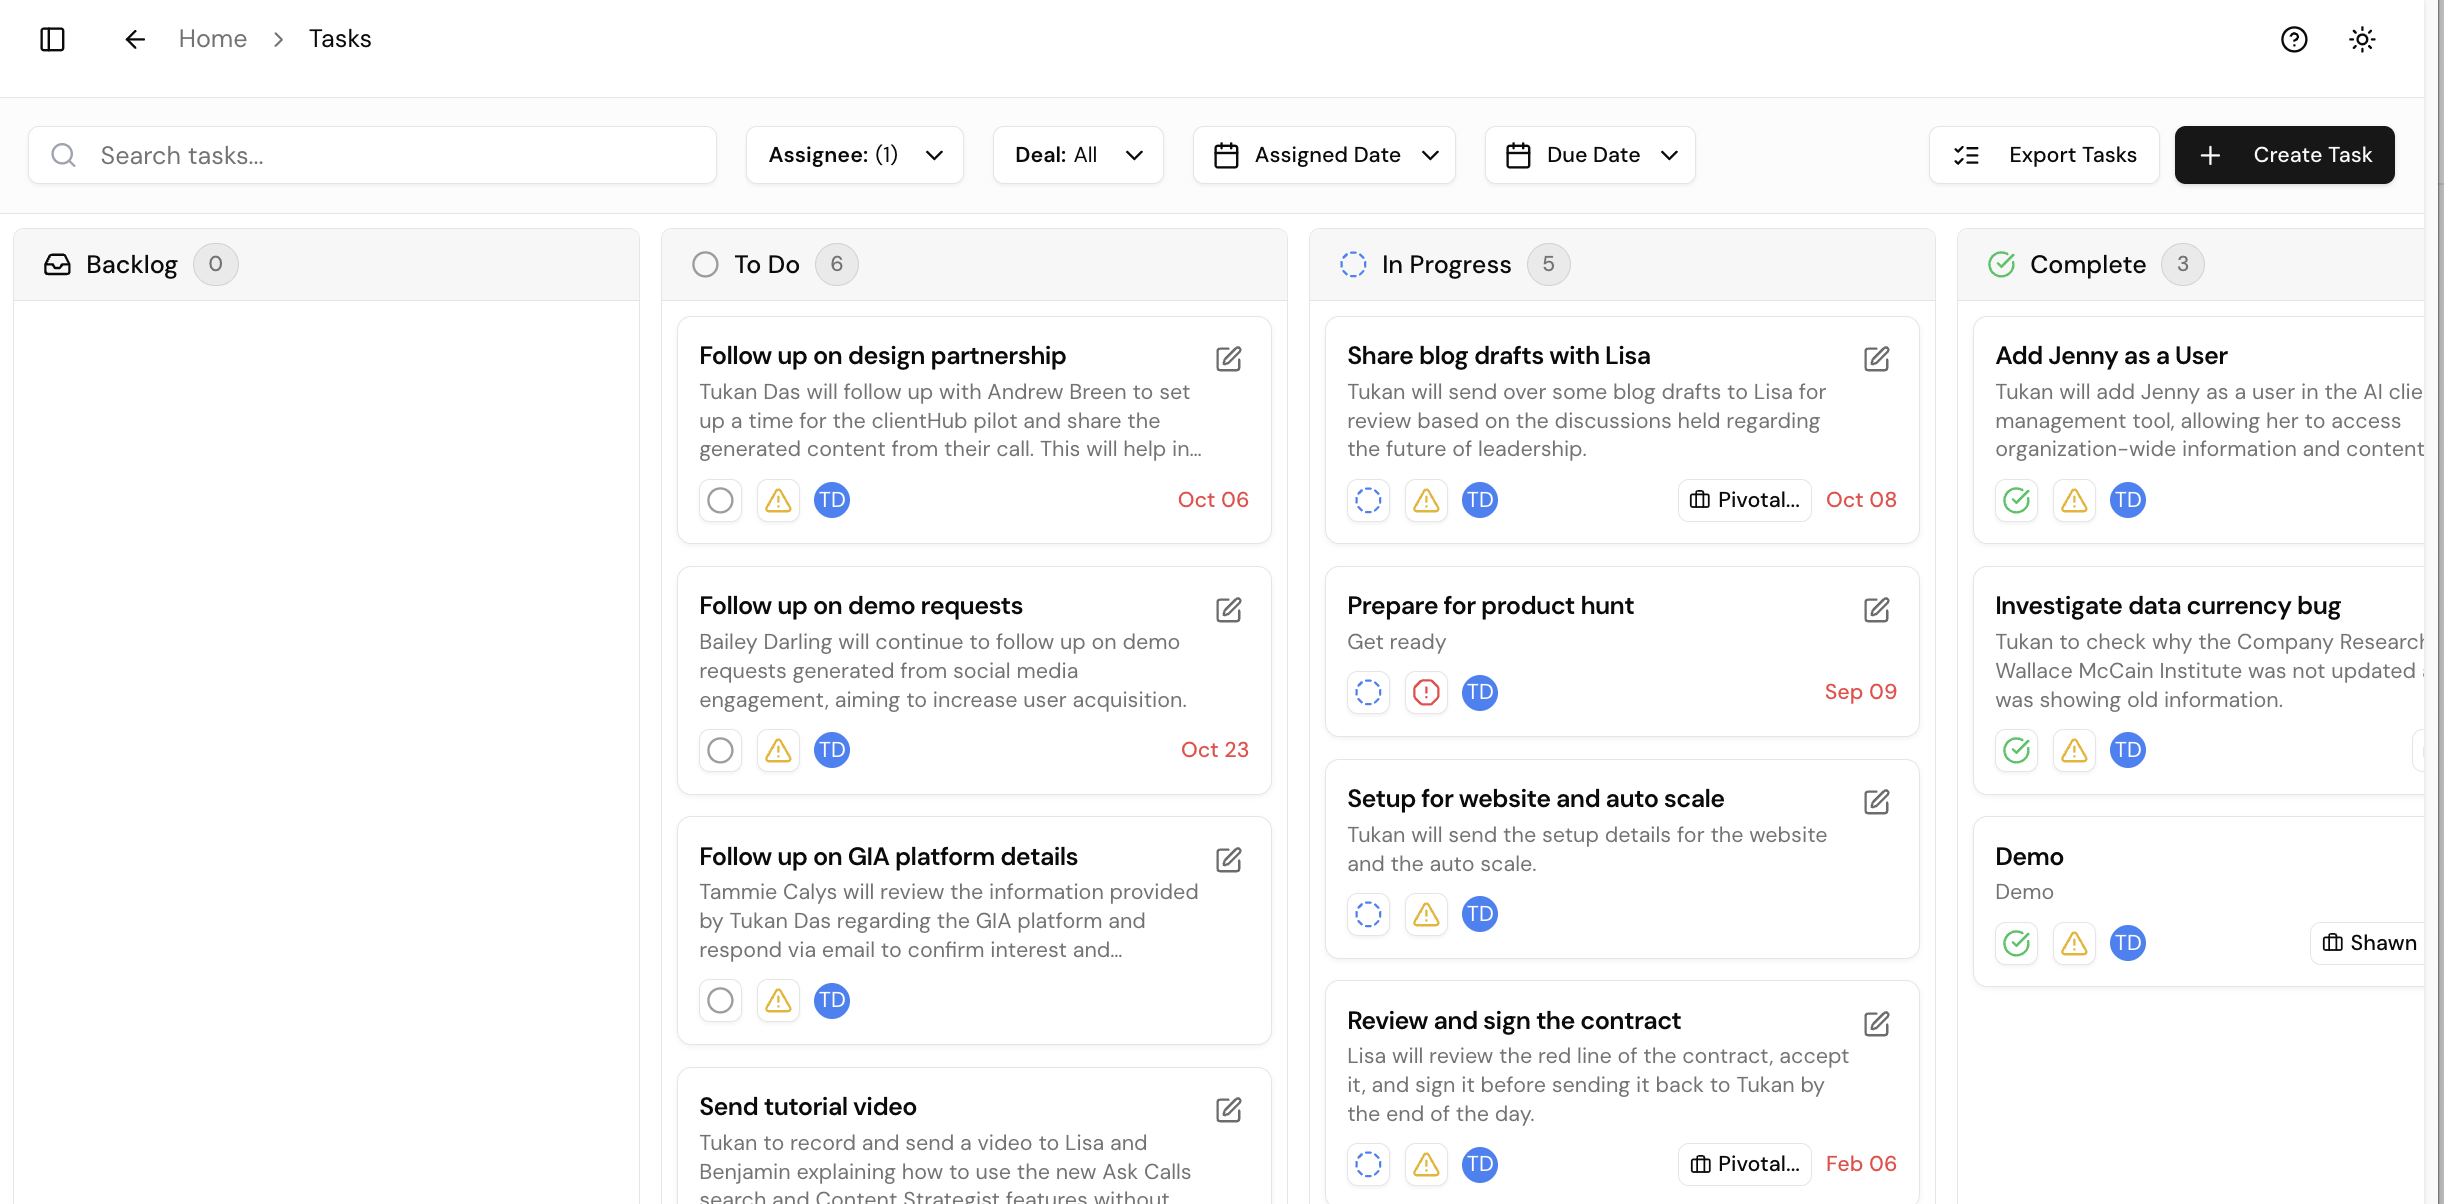Click the Create Task button

tap(2285, 155)
